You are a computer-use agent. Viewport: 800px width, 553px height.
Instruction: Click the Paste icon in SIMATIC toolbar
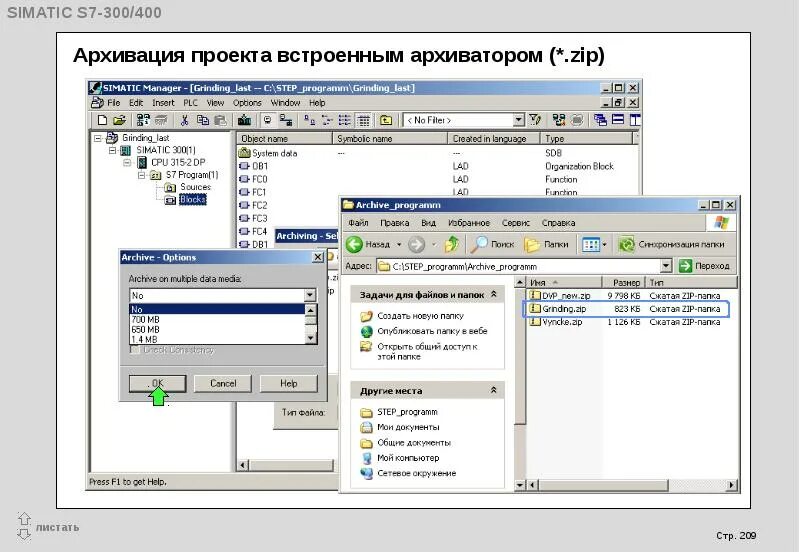coord(220,120)
